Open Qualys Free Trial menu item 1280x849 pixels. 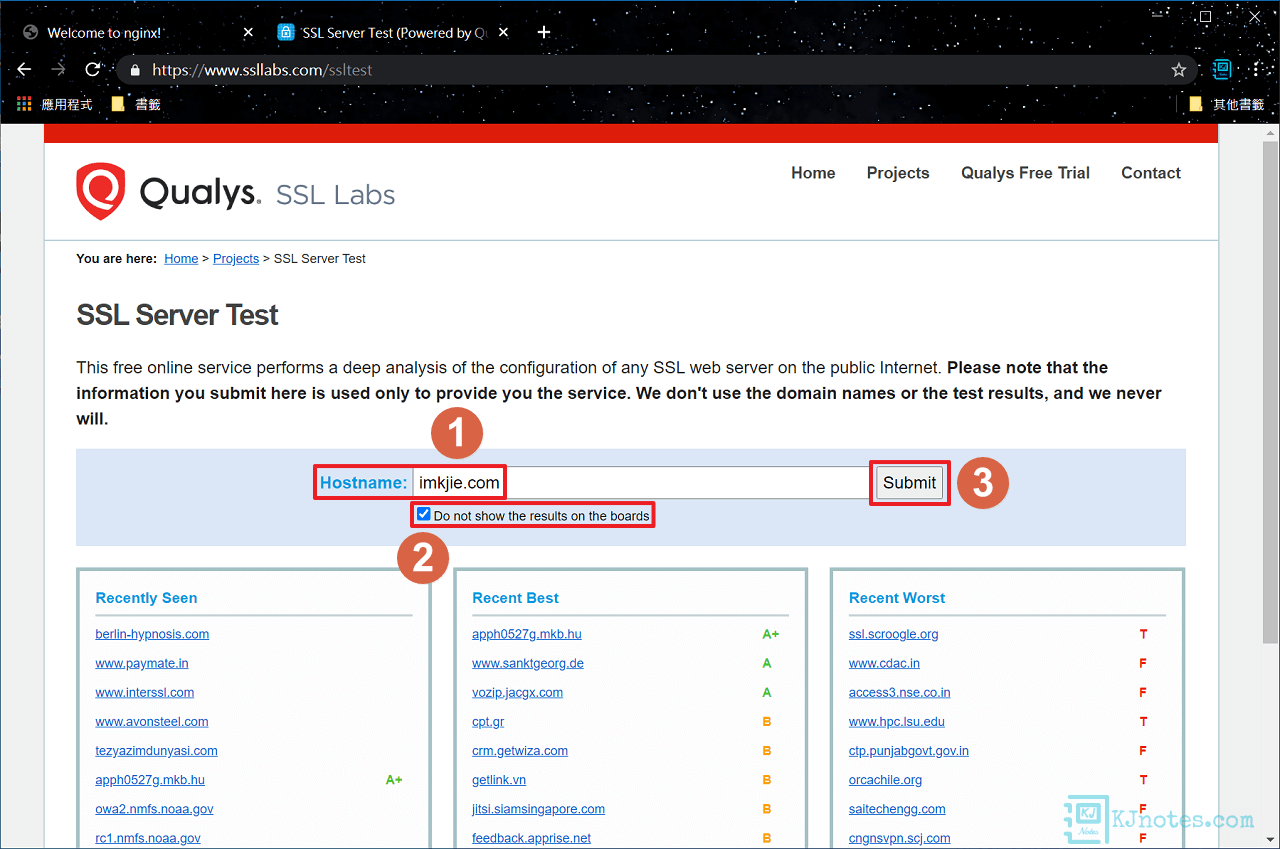click(1025, 173)
